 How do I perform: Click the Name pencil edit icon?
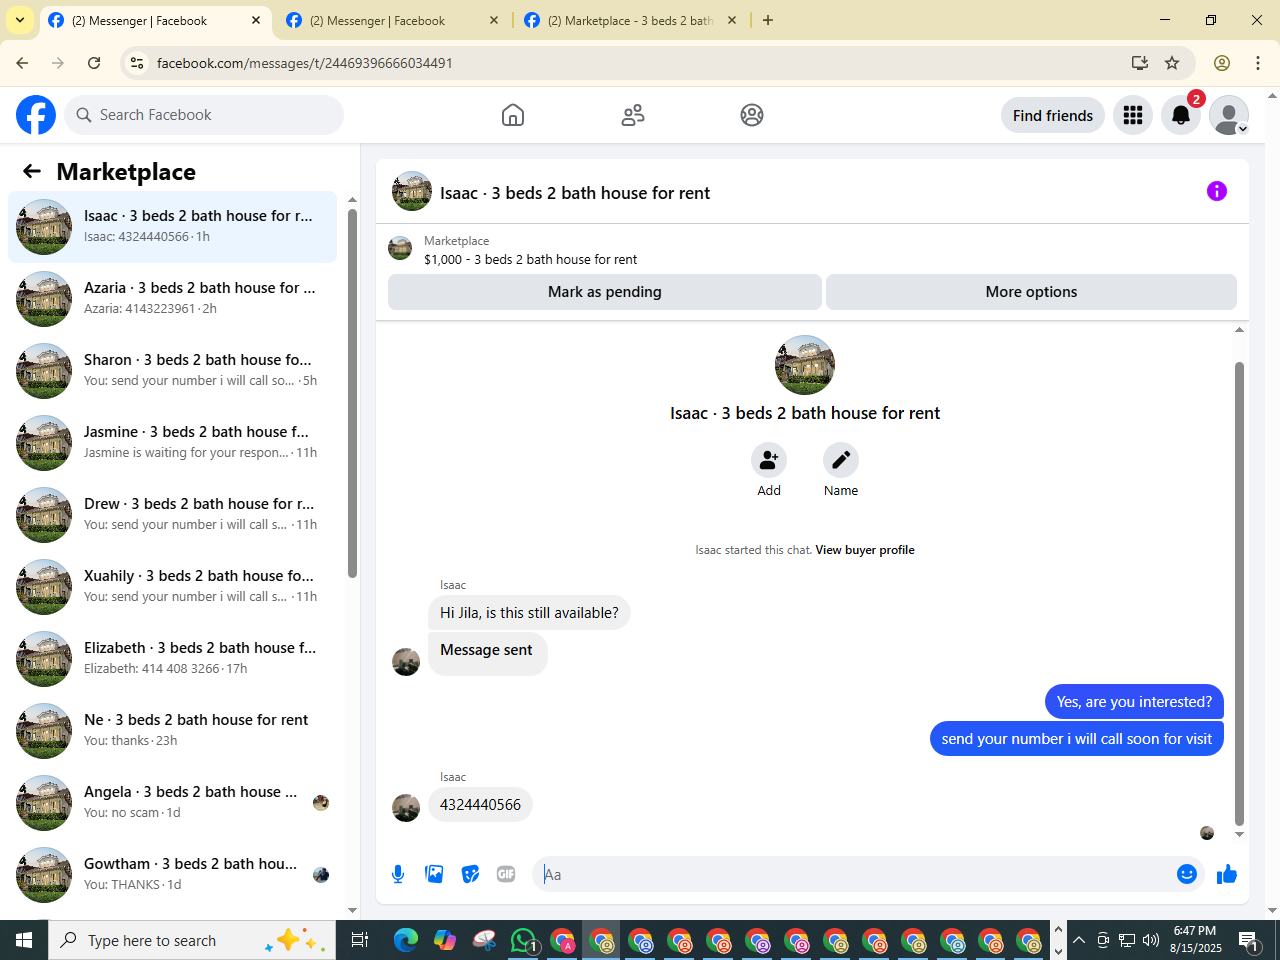tap(841, 460)
